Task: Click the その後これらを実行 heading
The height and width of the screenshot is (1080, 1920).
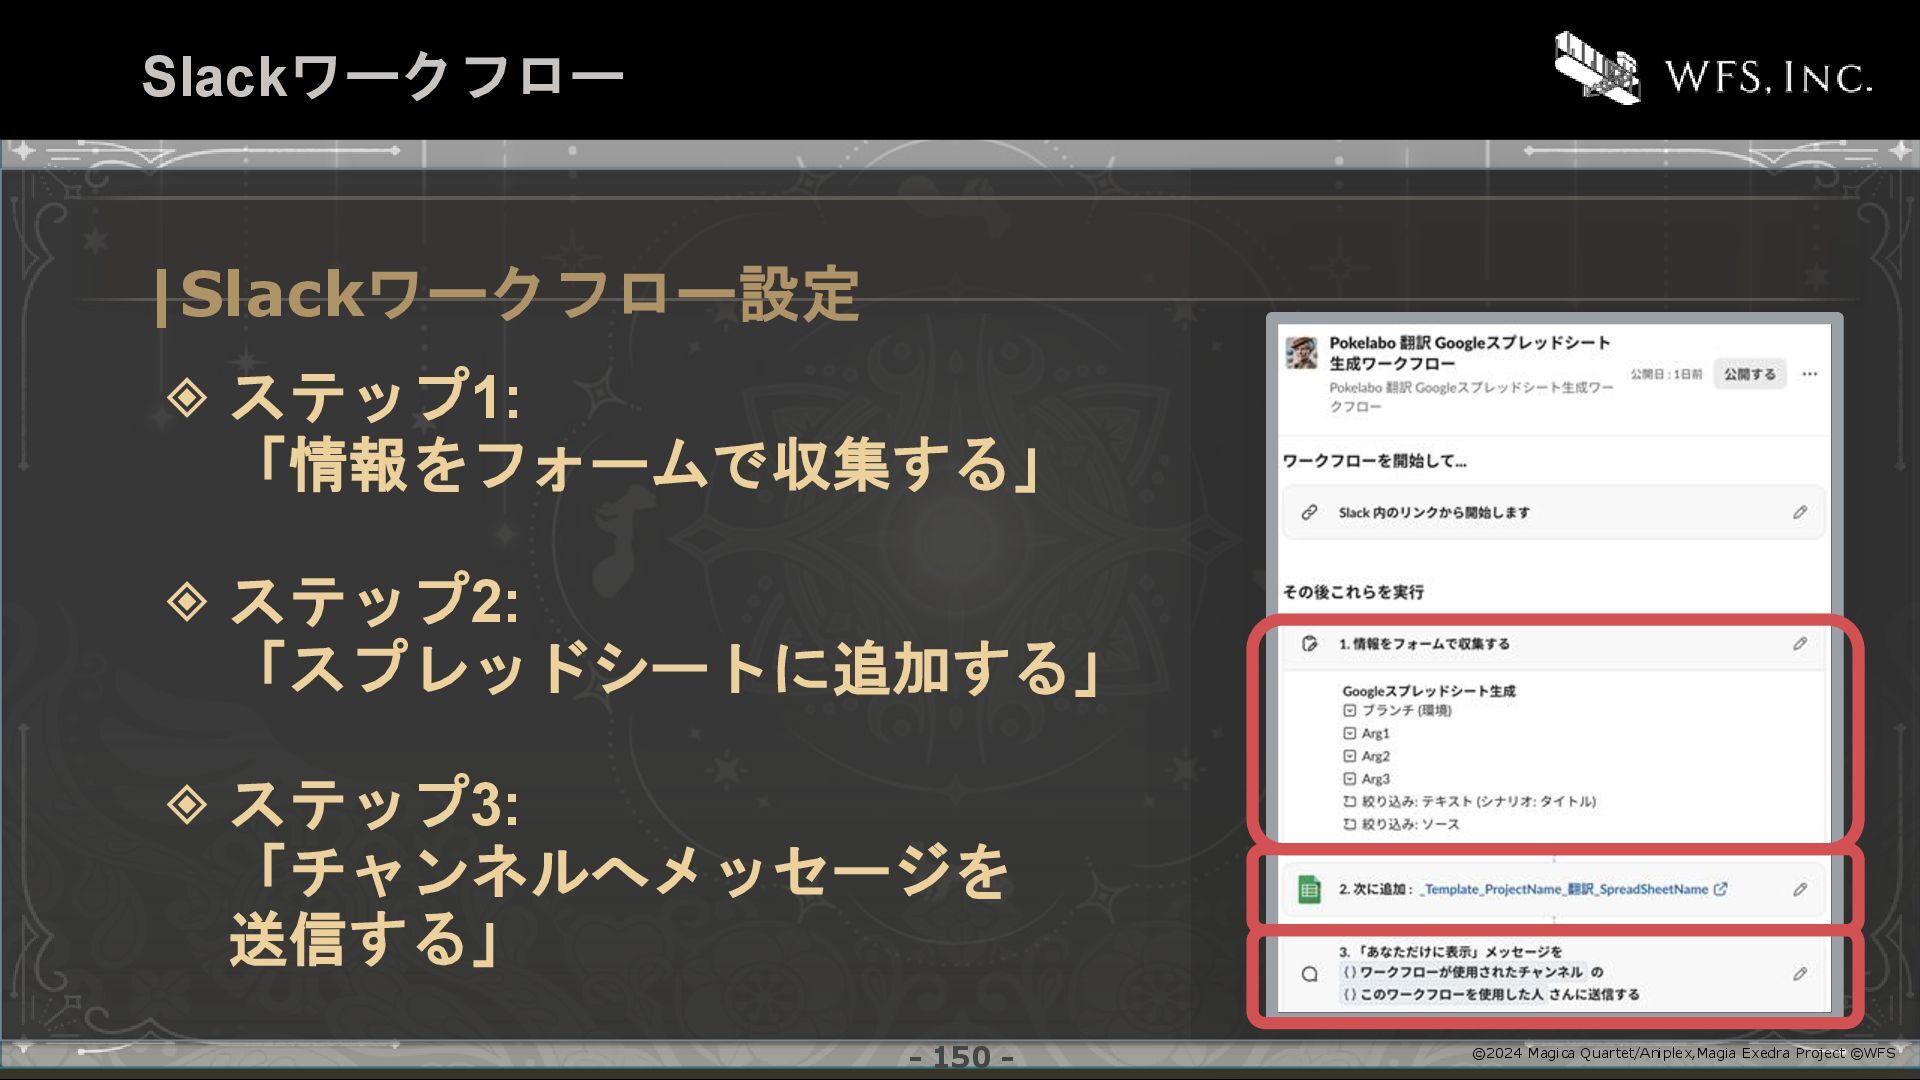Action: pyautogui.click(x=1353, y=592)
